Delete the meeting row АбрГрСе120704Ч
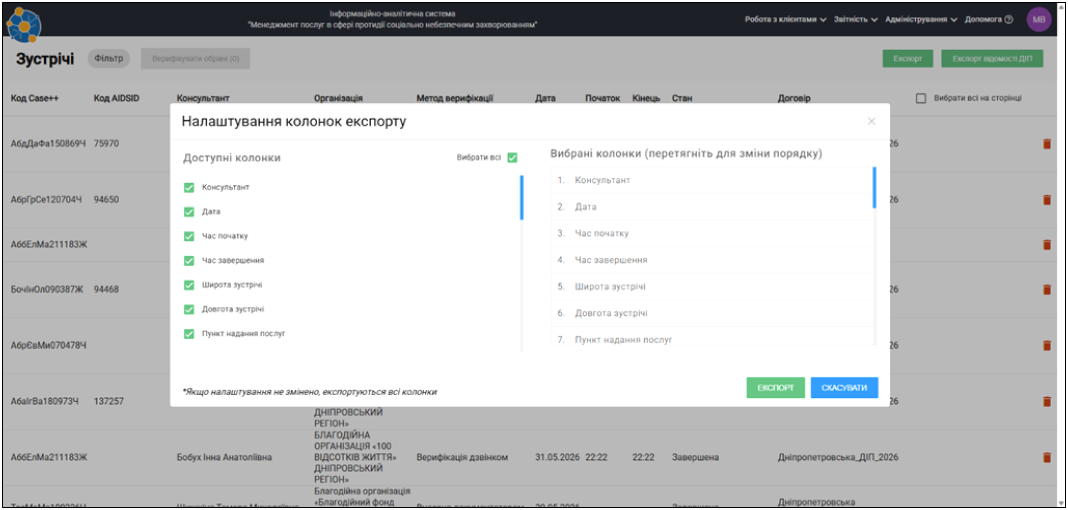1068x510 pixels. click(1047, 200)
